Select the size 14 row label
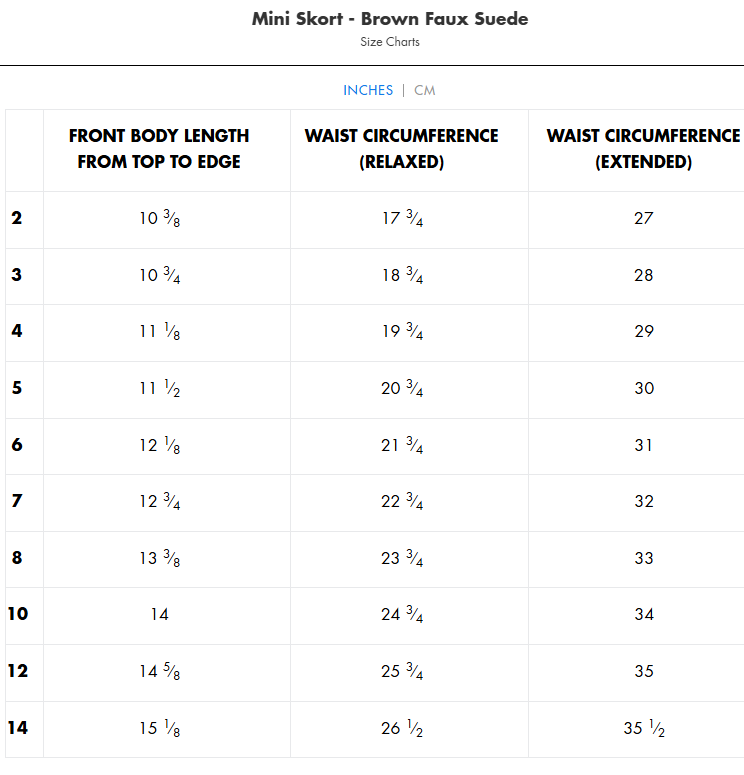This screenshot has width=744, height=775. click(x=18, y=728)
